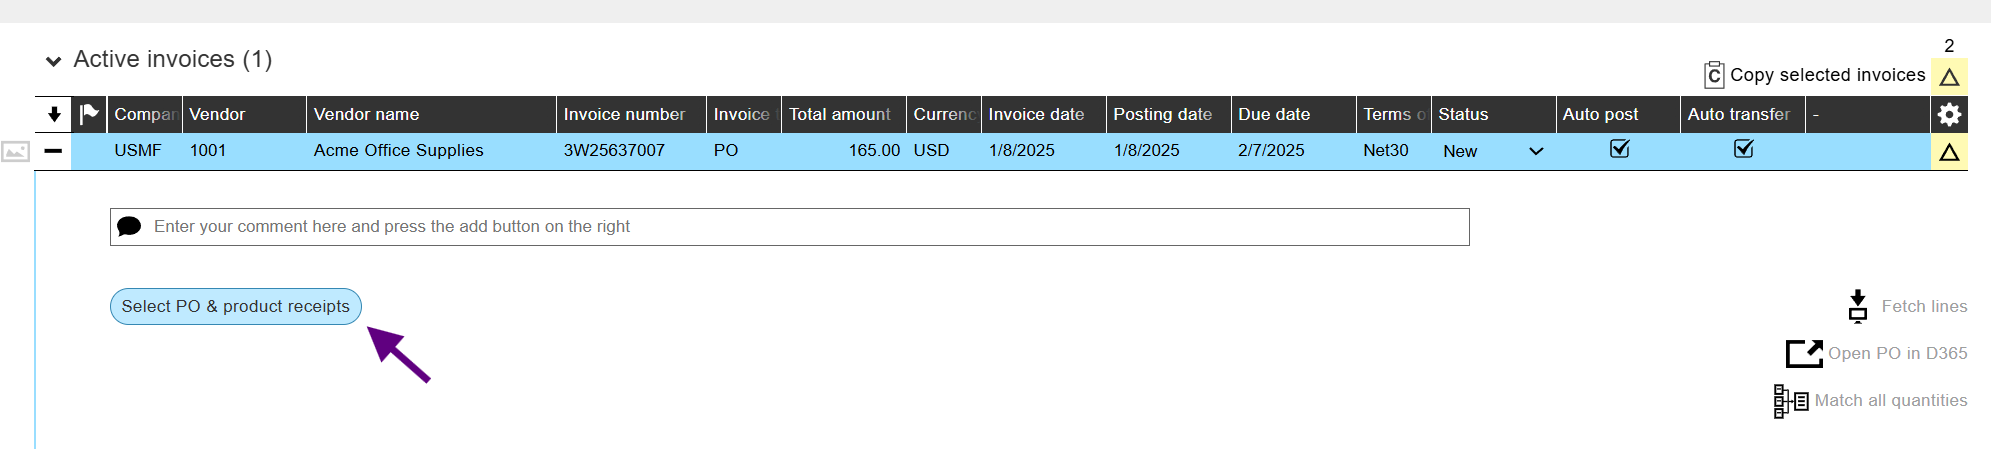Collapse the Active invoices section

(54, 61)
